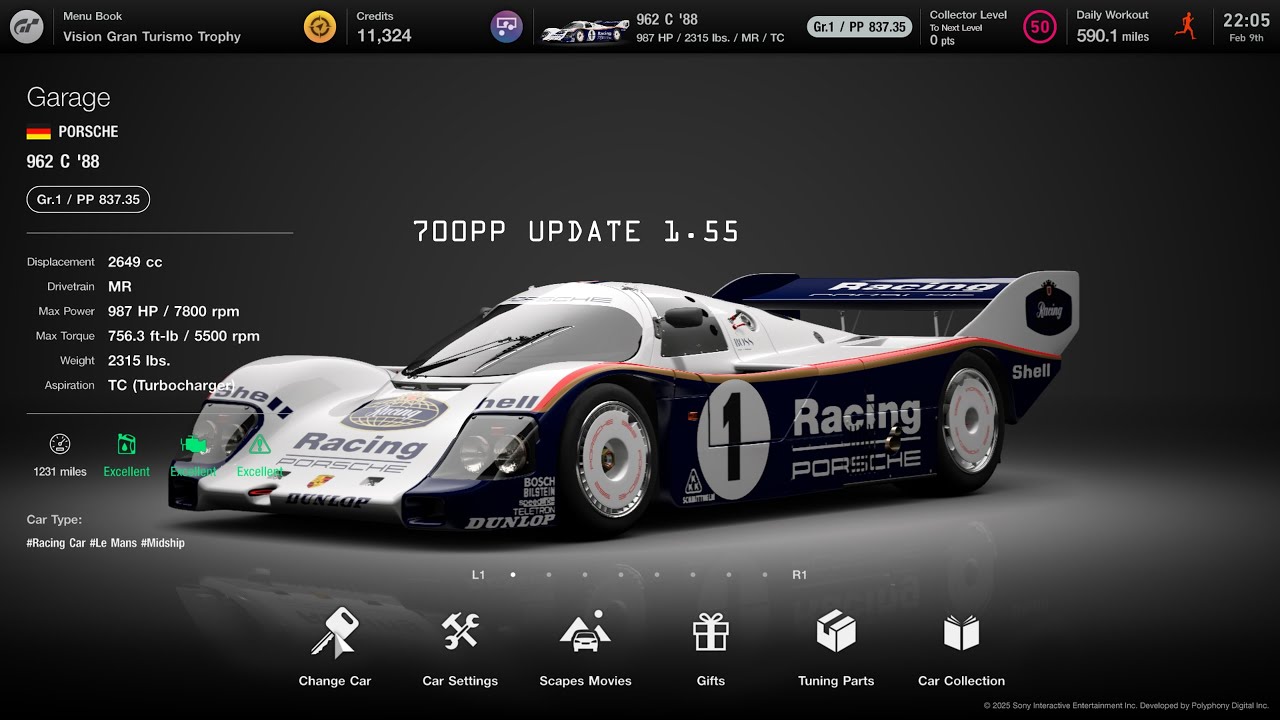Click the Credits 11,324 value

tap(384, 36)
